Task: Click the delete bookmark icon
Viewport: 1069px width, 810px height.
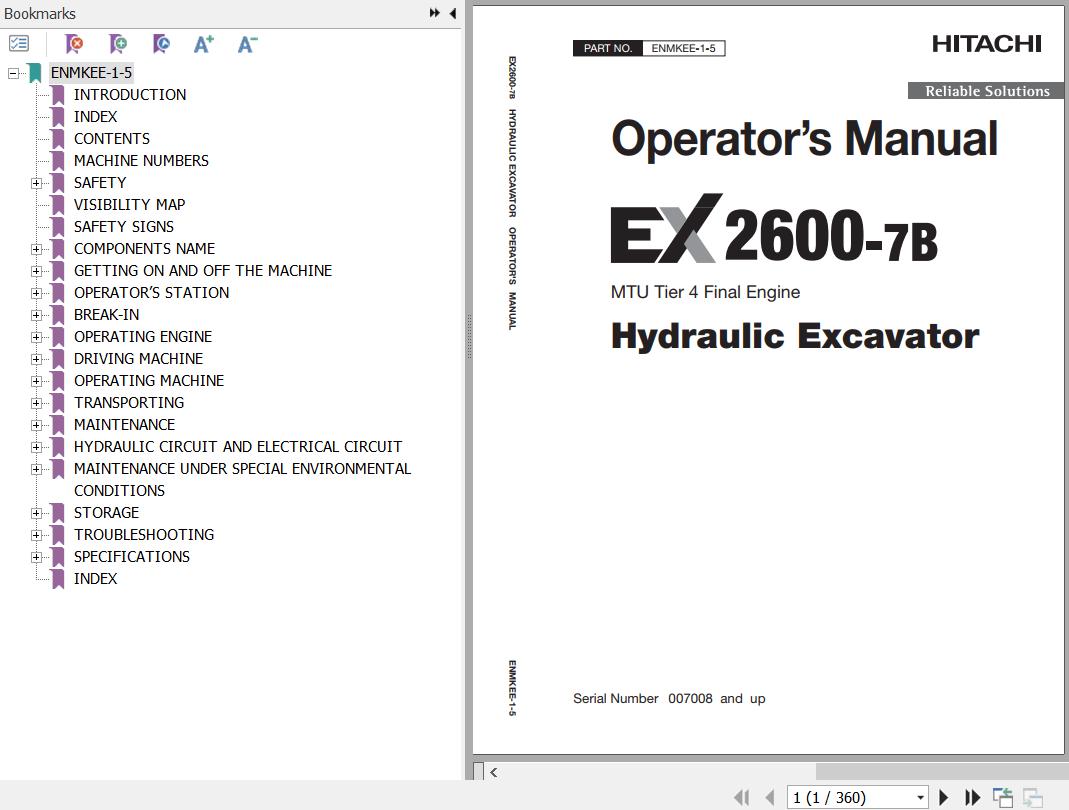Action: click(x=74, y=44)
